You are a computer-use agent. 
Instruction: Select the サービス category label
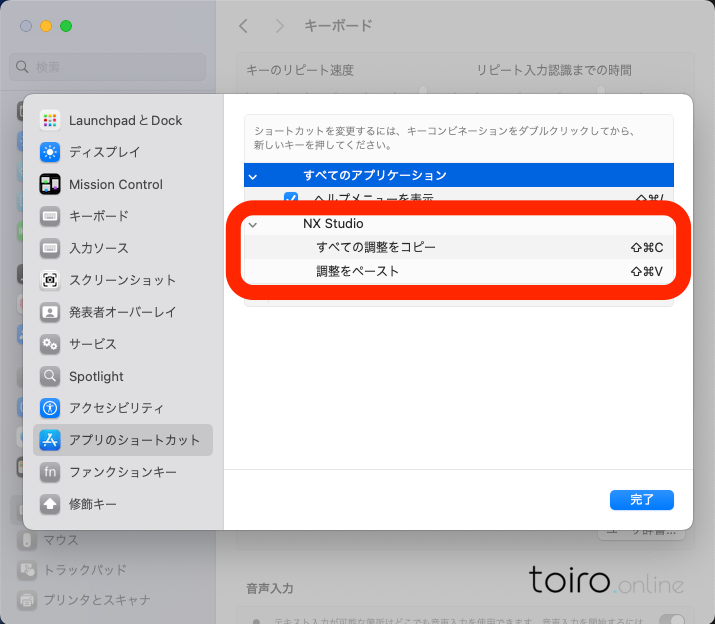(93, 344)
